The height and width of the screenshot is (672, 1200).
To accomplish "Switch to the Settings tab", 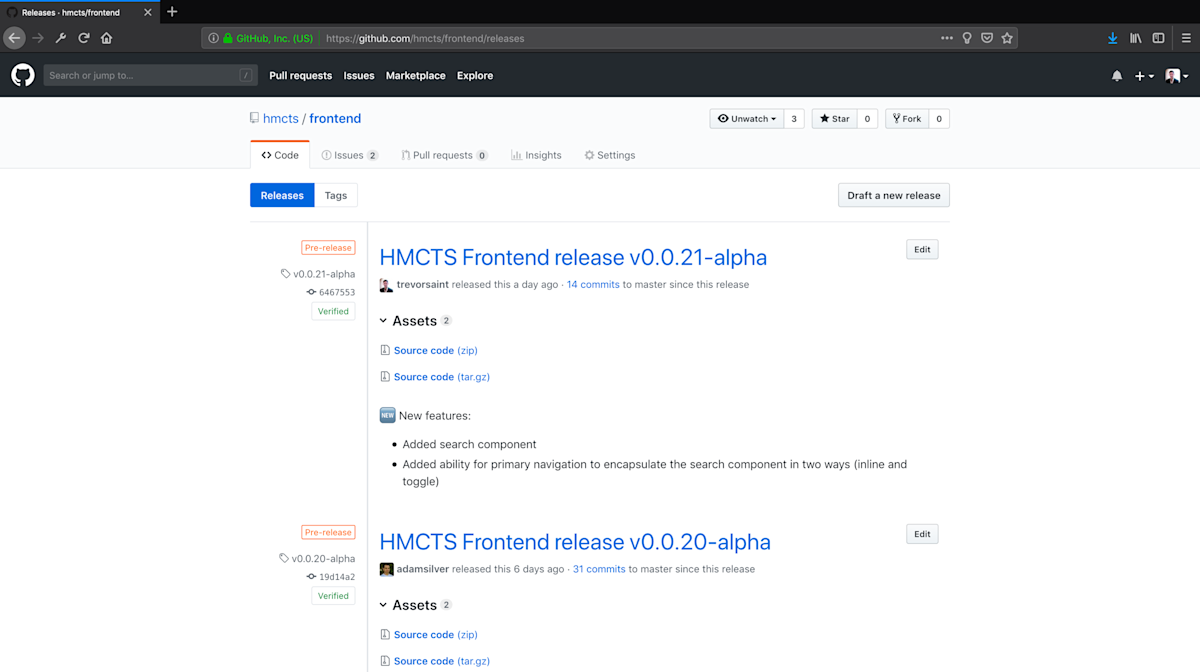I will 610,155.
